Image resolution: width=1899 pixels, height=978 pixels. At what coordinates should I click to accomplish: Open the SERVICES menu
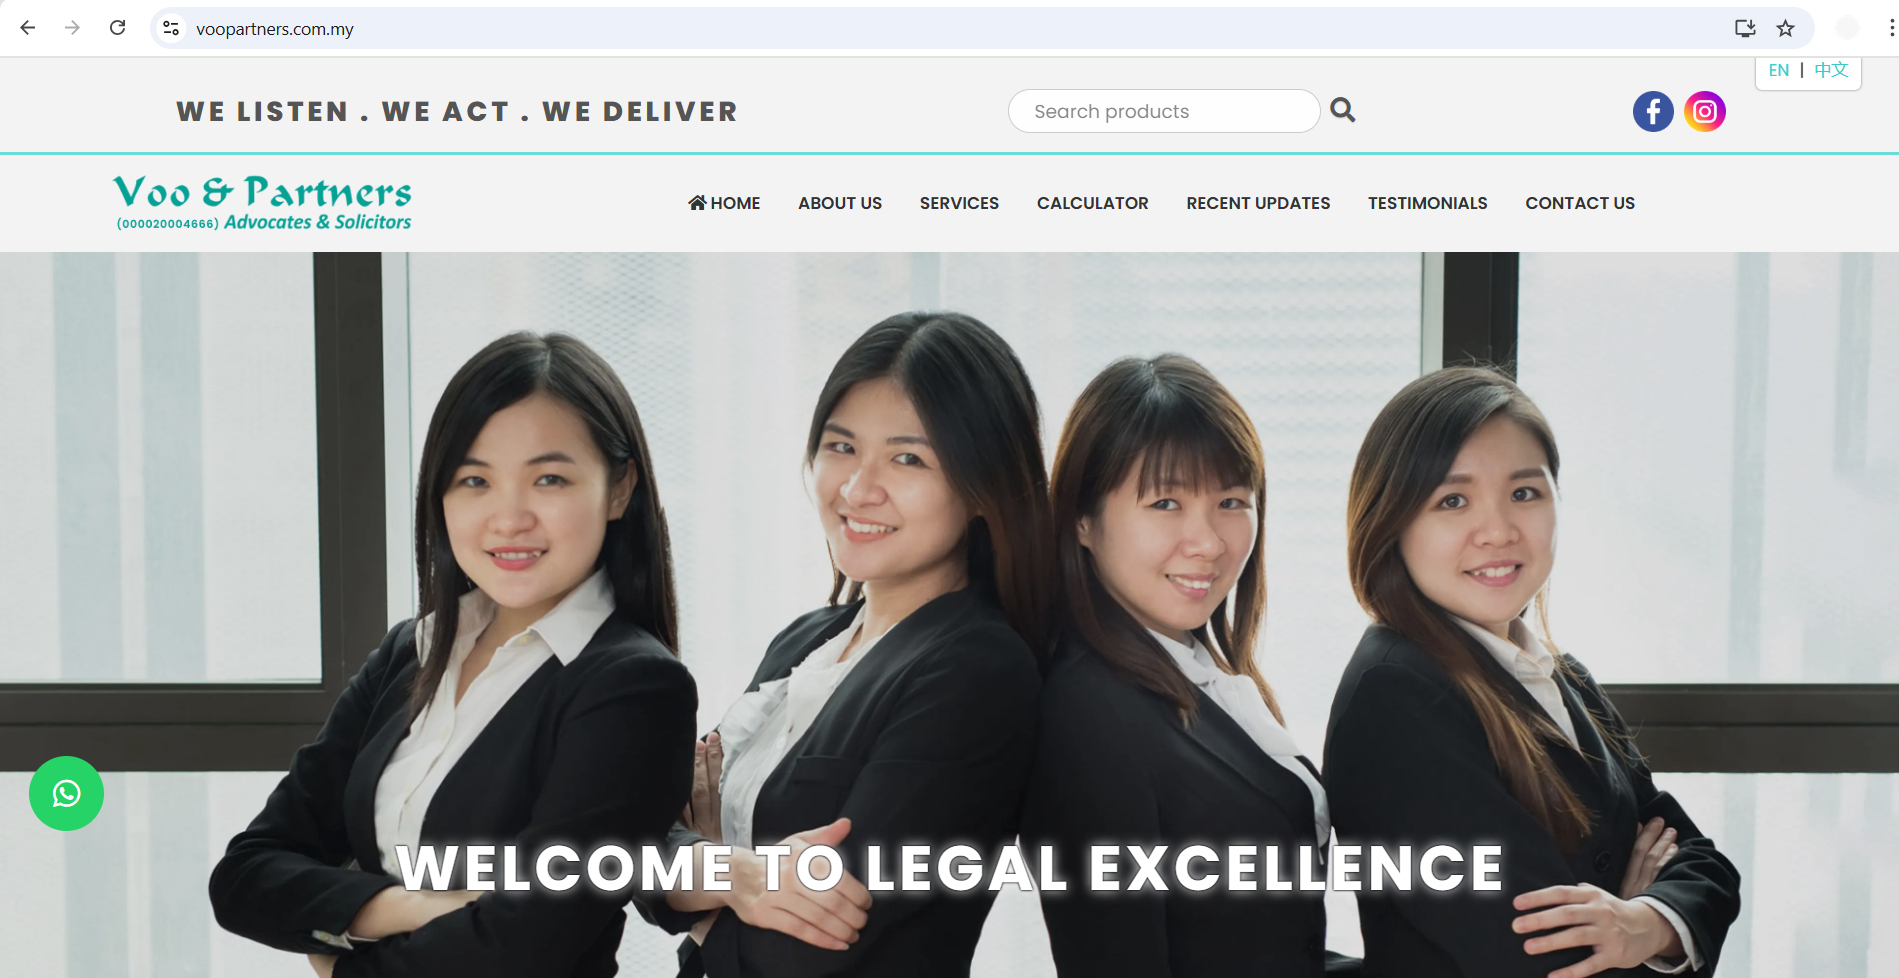pos(959,203)
